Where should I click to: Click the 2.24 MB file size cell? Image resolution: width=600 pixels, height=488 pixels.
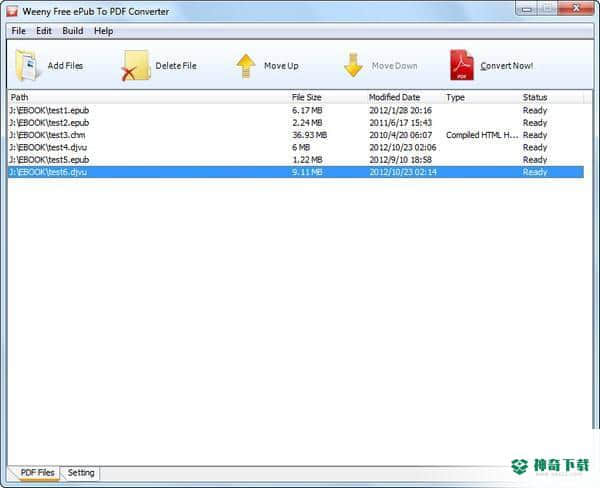pyautogui.click(x=307, y=122)
